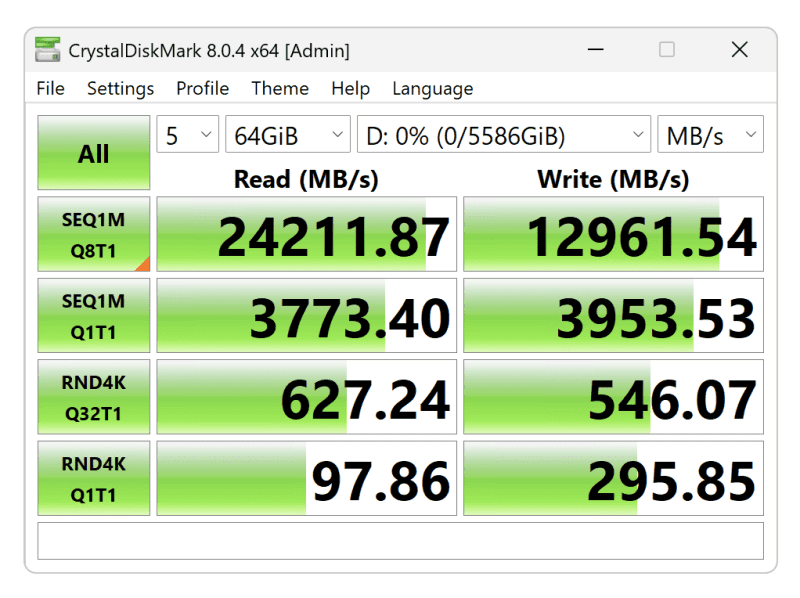Viewport: 800px width, 598px height.
Task: Click the CrystalDiskMark app icon in title bar
Action: click(47, 50)
